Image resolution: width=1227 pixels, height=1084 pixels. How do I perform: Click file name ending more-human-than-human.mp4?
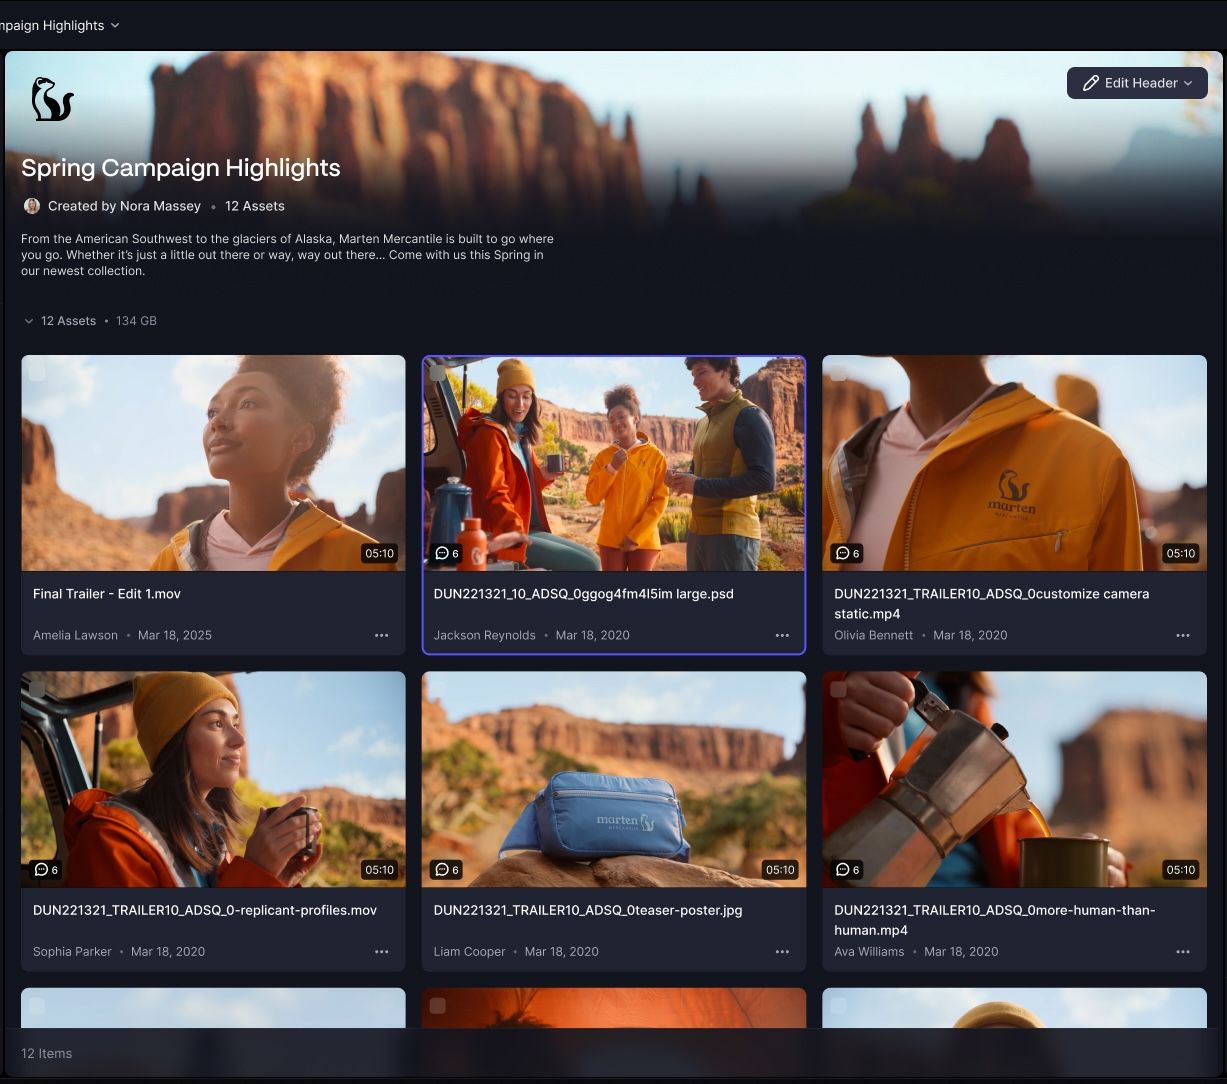(995, 920)
